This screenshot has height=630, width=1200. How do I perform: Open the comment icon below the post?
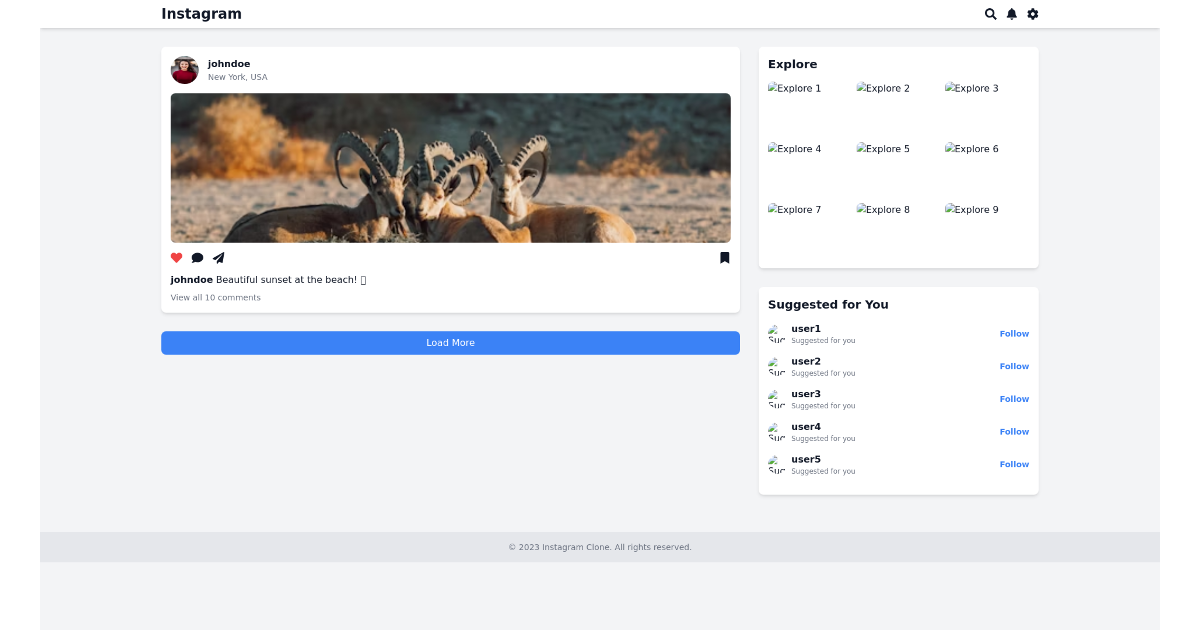tap(198, 257)
